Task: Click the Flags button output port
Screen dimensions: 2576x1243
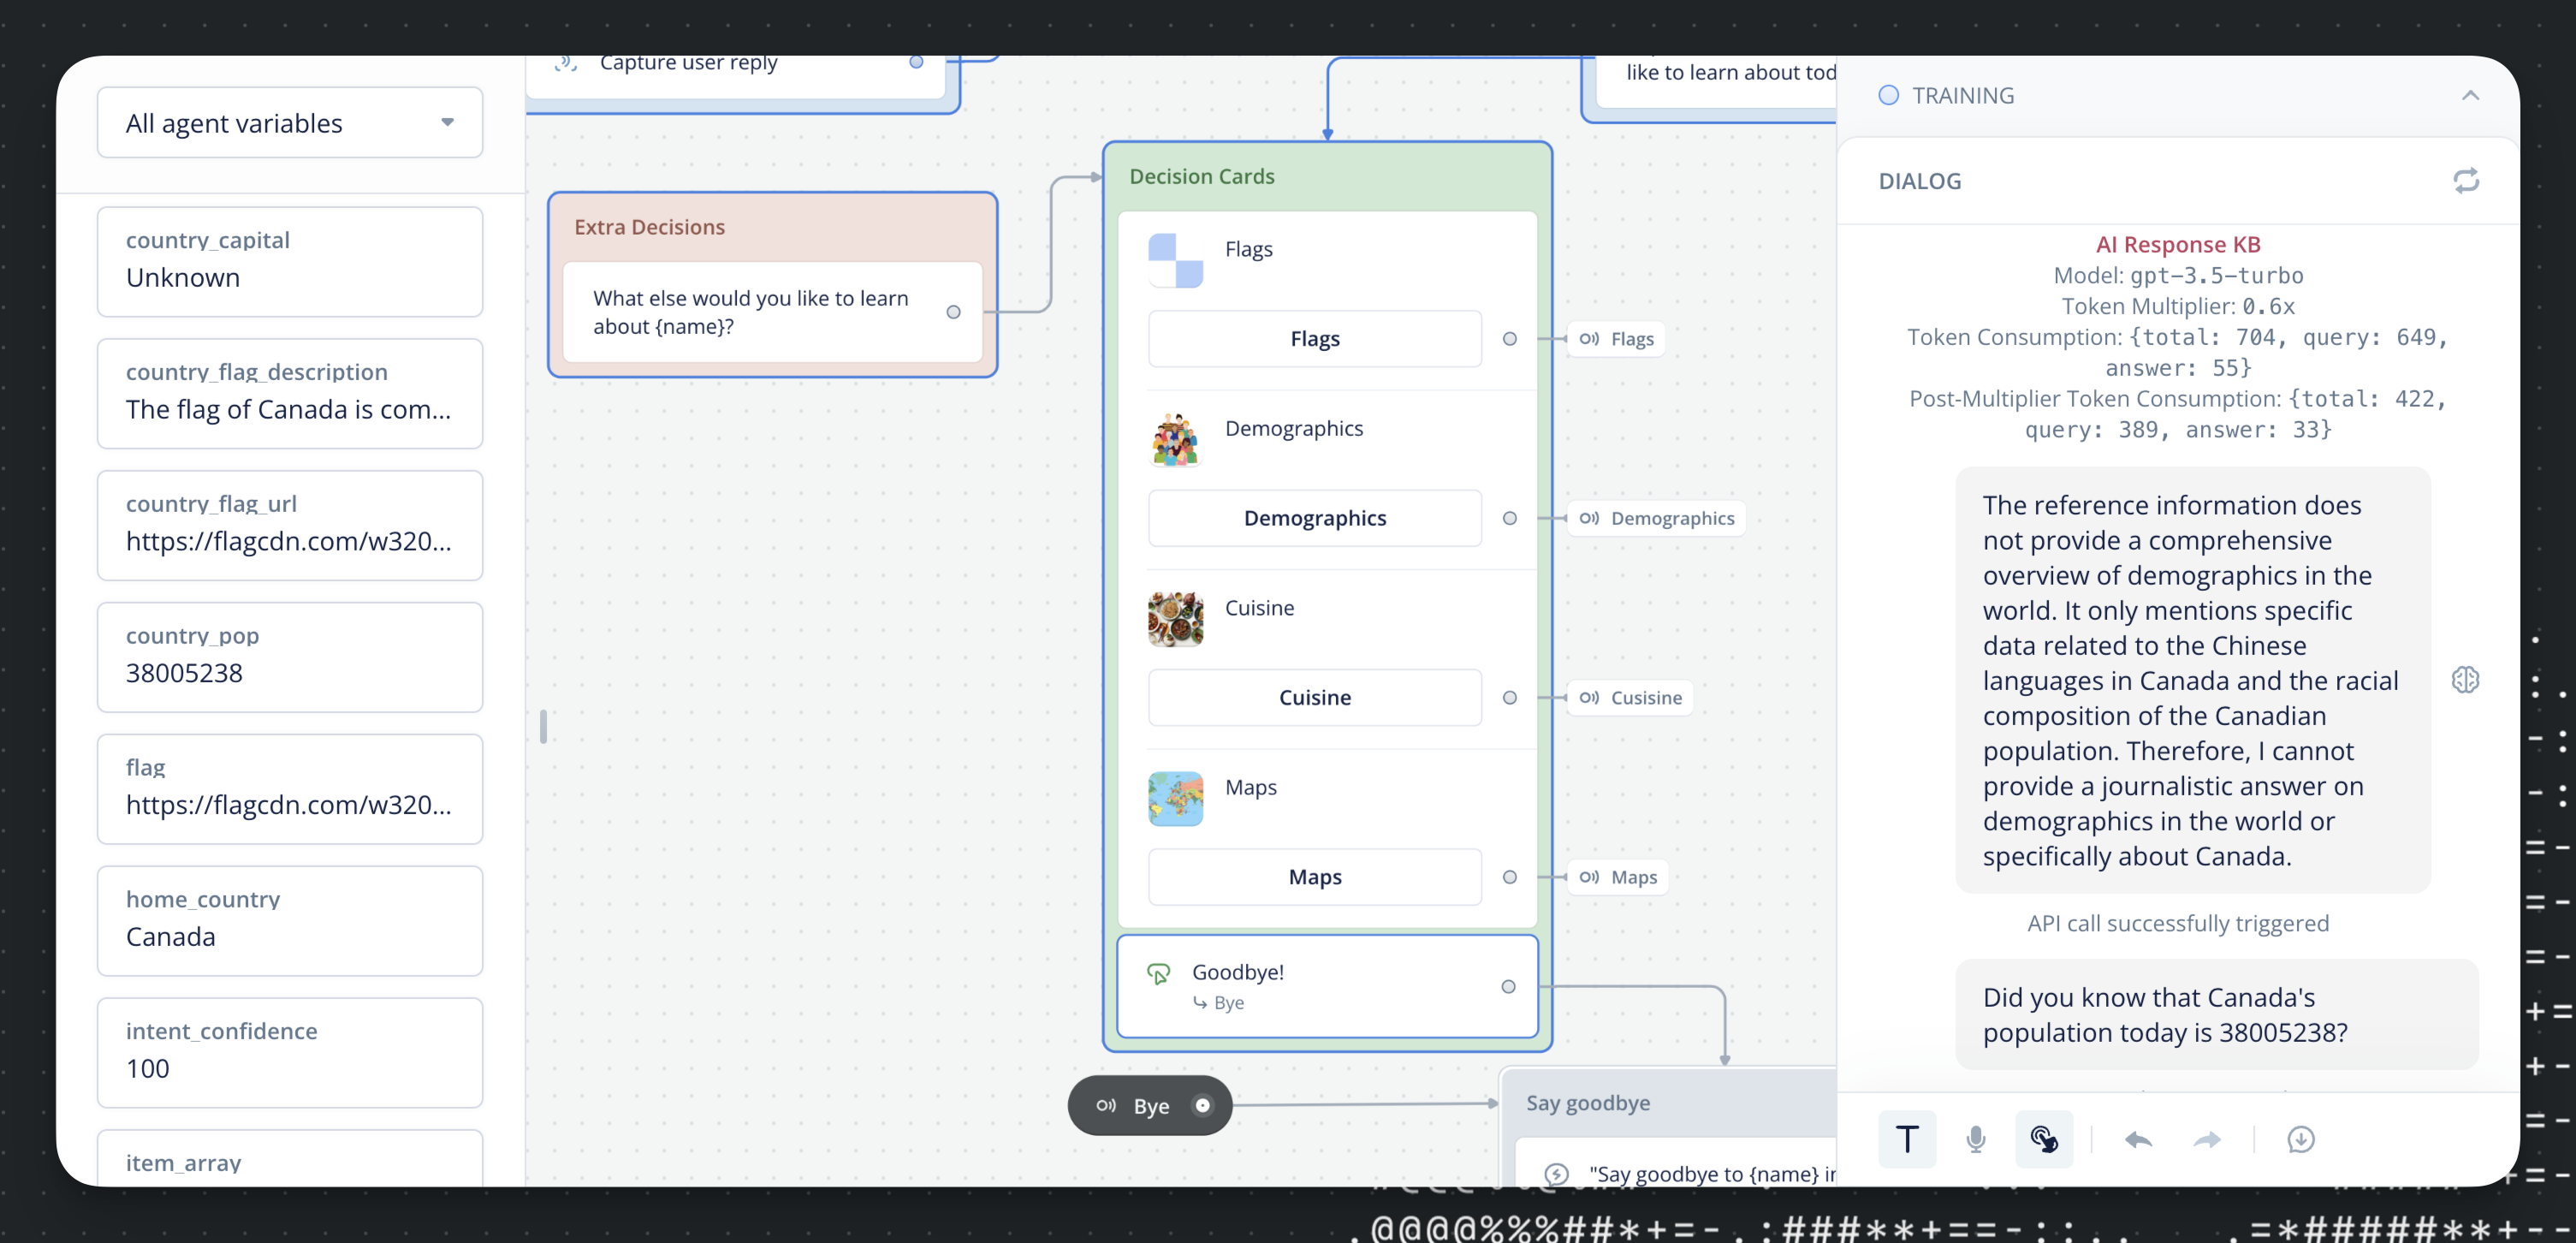Action: pyautogui.click(x=1509, y=339)
